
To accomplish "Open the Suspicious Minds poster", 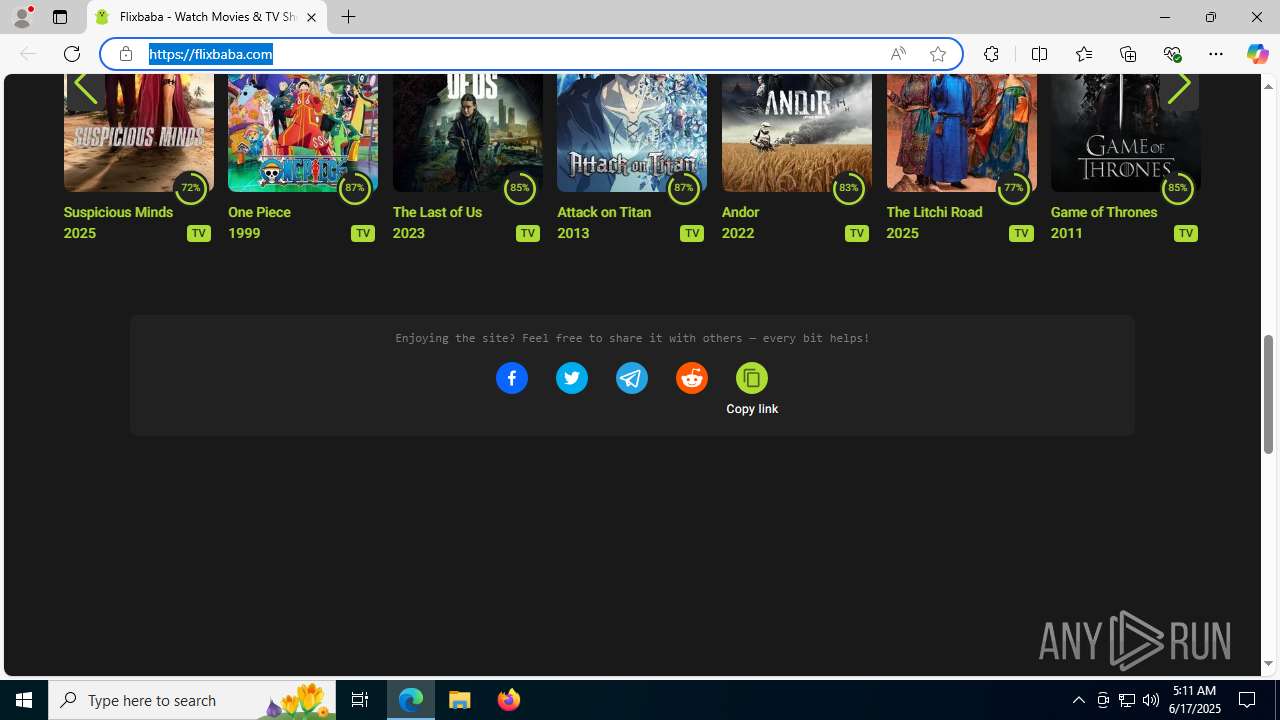I will point(138,132).
